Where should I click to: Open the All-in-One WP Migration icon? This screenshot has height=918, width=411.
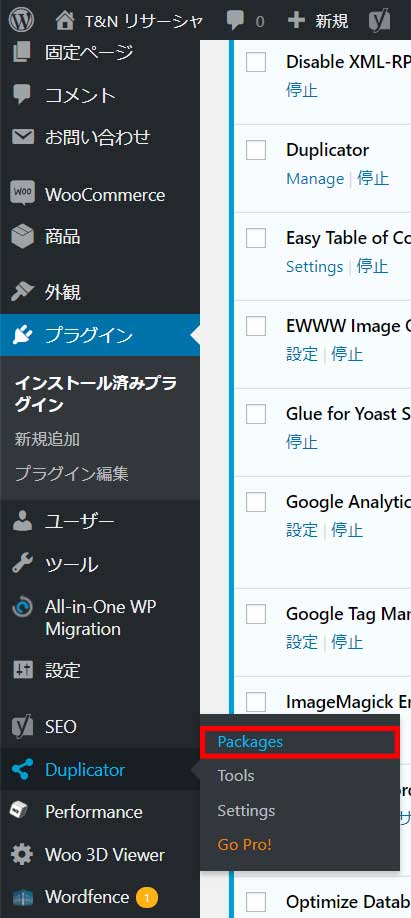click(22, 608)
